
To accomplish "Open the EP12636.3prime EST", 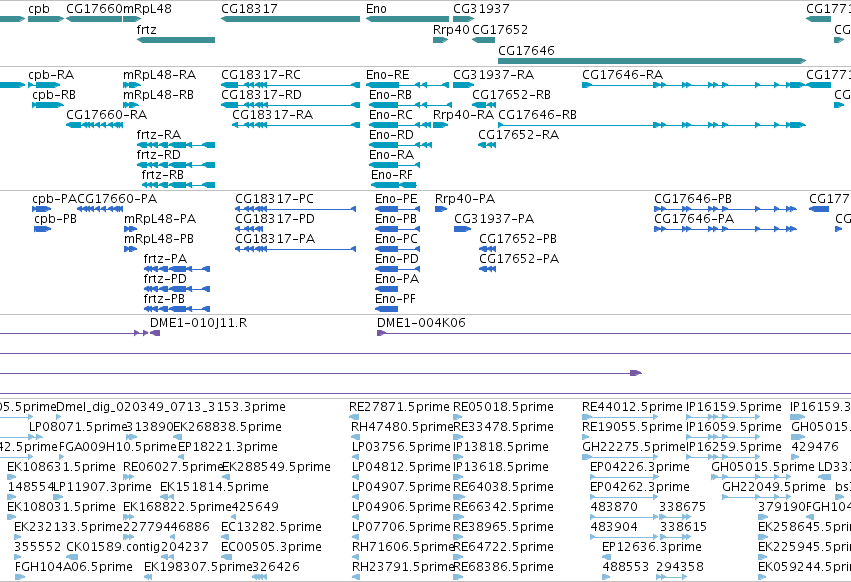I will [x=606, y=557].
